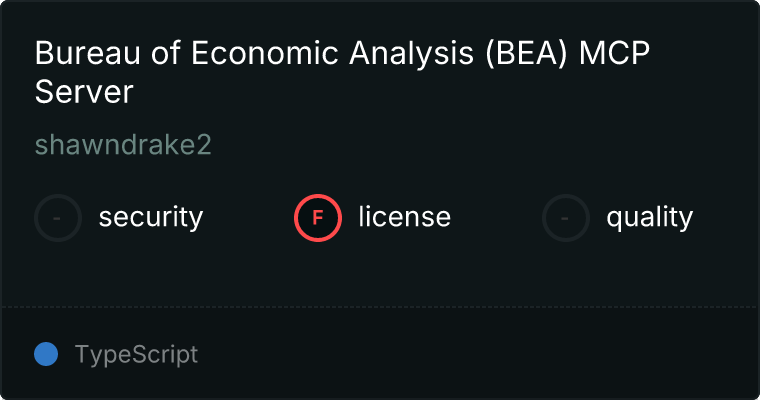760x400 pixels.
Task: Select the license label text
Action: click(404, 217)
